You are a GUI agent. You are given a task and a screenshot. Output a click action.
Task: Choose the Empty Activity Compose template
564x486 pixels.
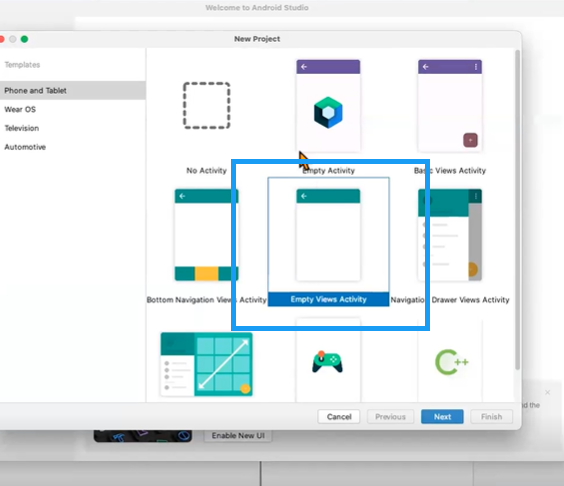[328, 106]
